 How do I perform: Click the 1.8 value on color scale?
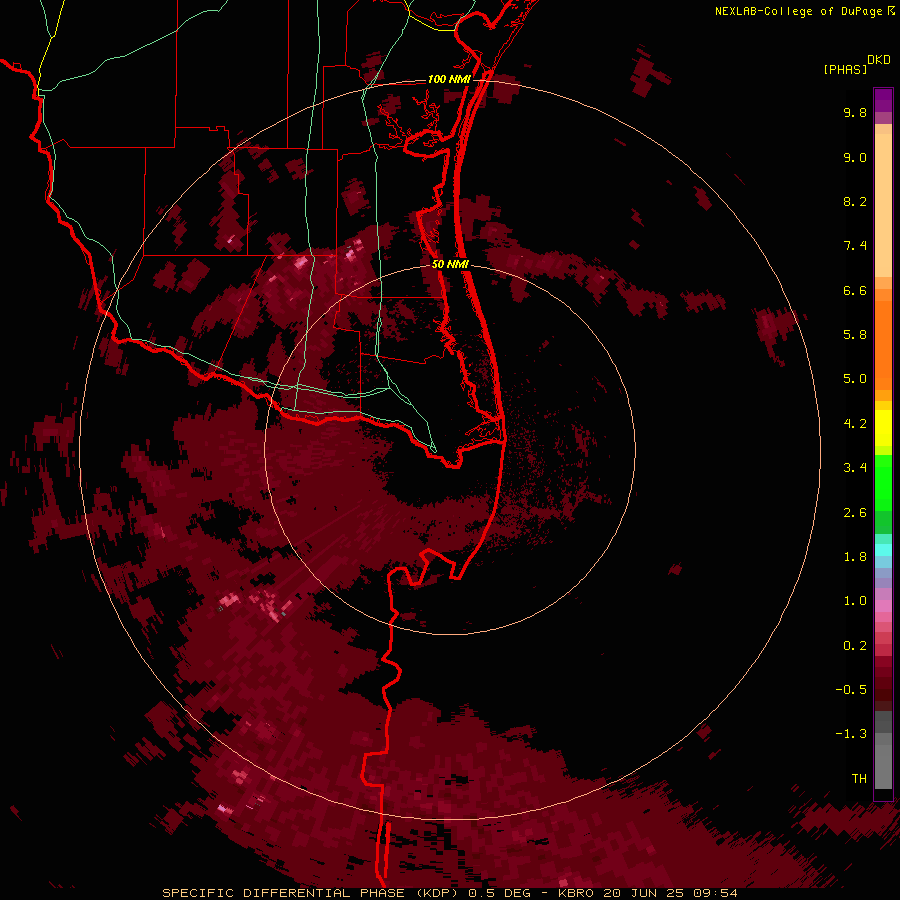click(x=855, y=557)
